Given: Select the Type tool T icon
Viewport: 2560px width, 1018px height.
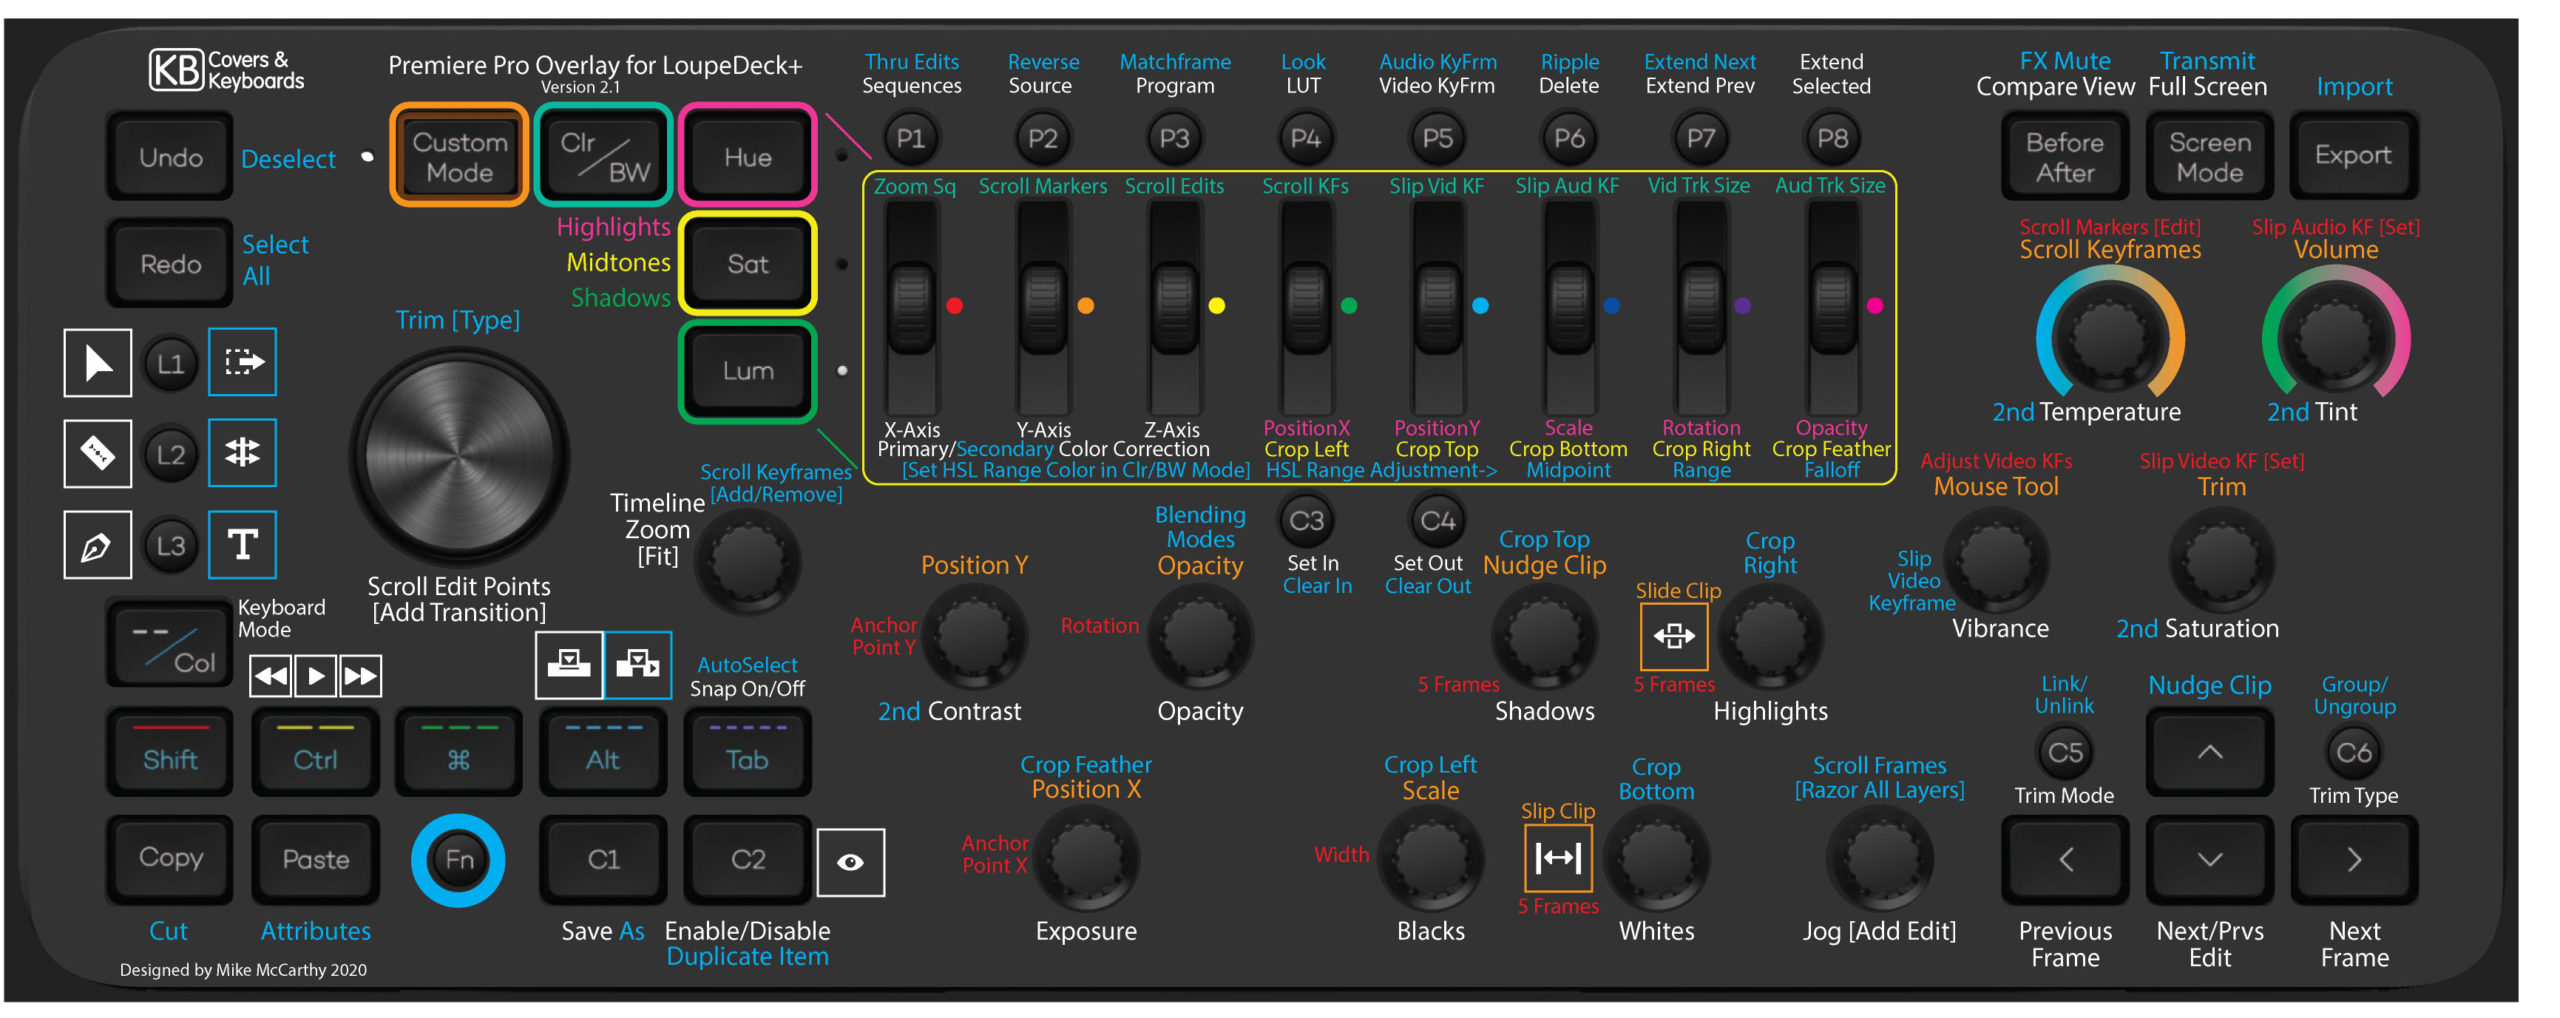Looking at the screenshot, I should [242, 544].
